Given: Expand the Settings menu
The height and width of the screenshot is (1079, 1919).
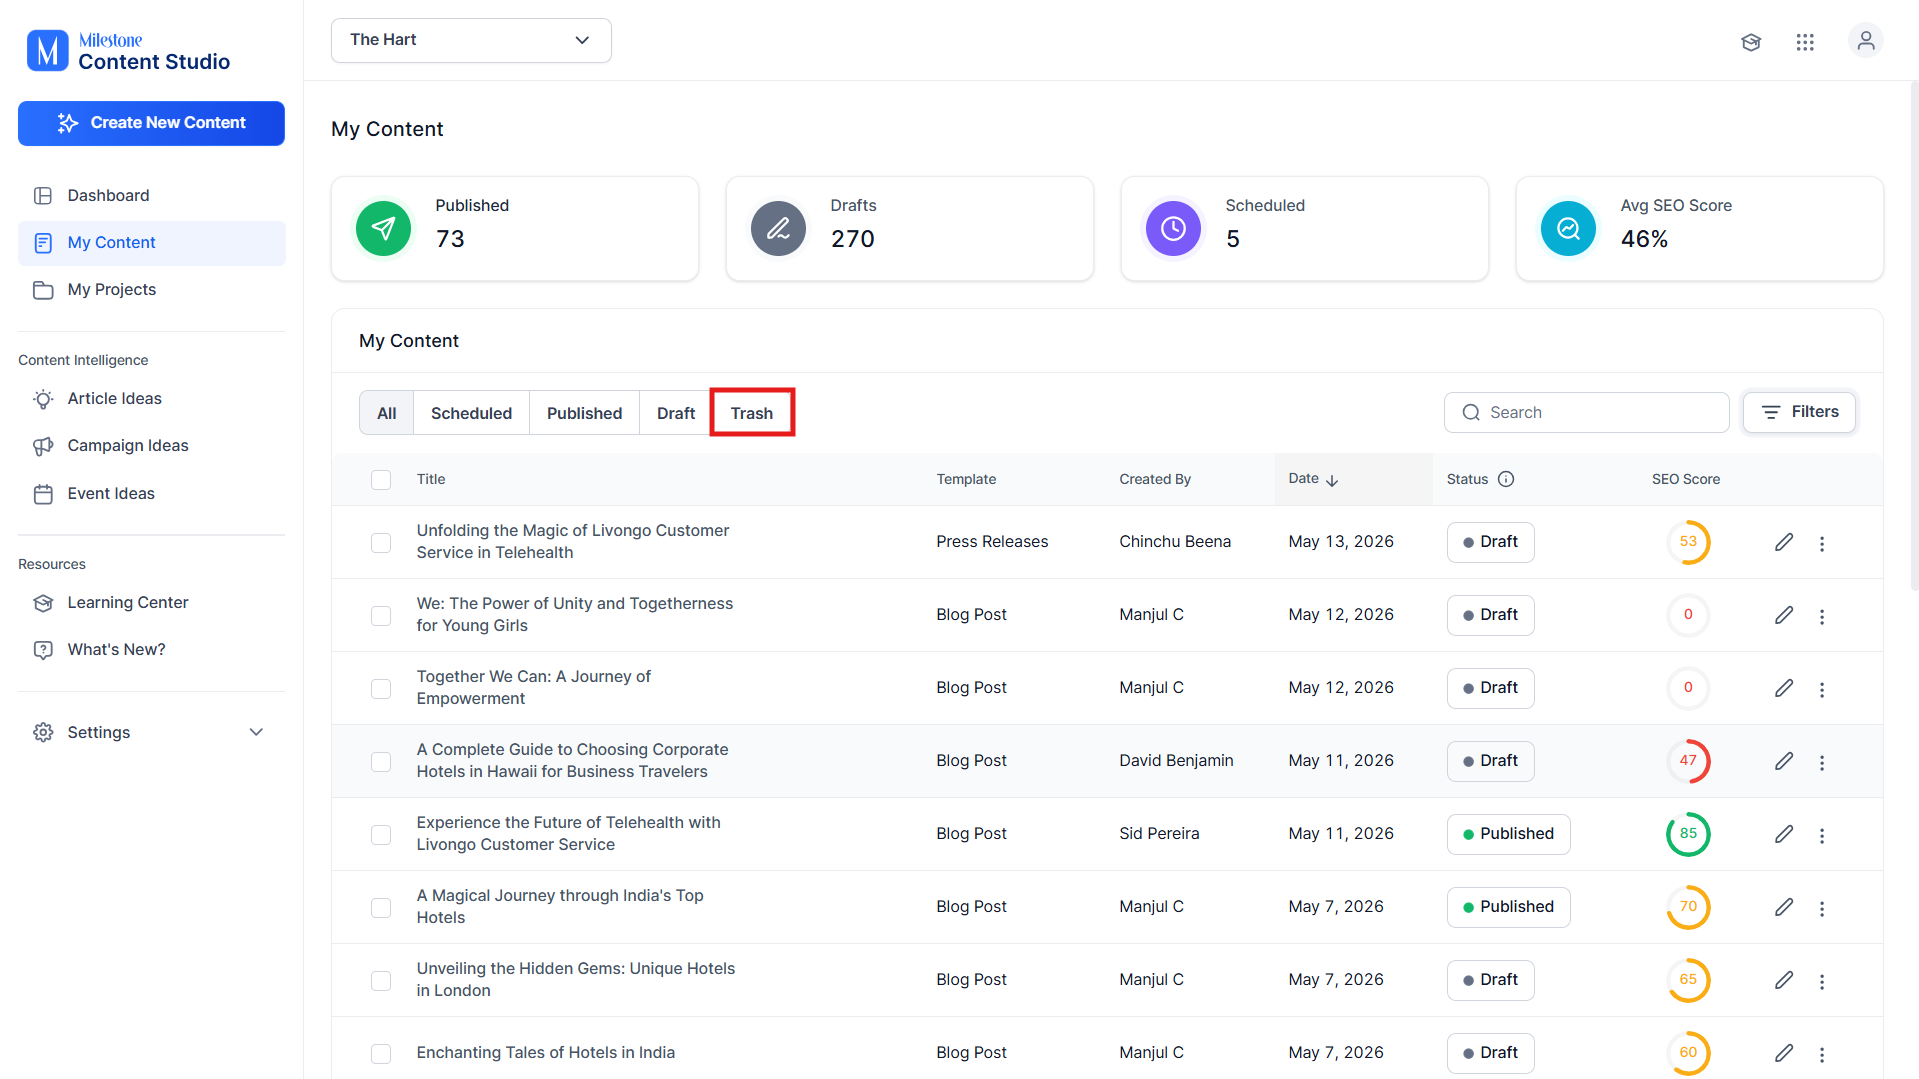Looking at the screenshot, I should tap(151, 732).
